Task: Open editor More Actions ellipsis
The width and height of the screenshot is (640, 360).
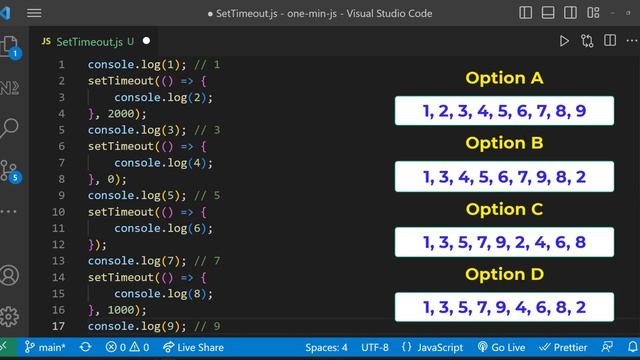Action: point(632,40)
